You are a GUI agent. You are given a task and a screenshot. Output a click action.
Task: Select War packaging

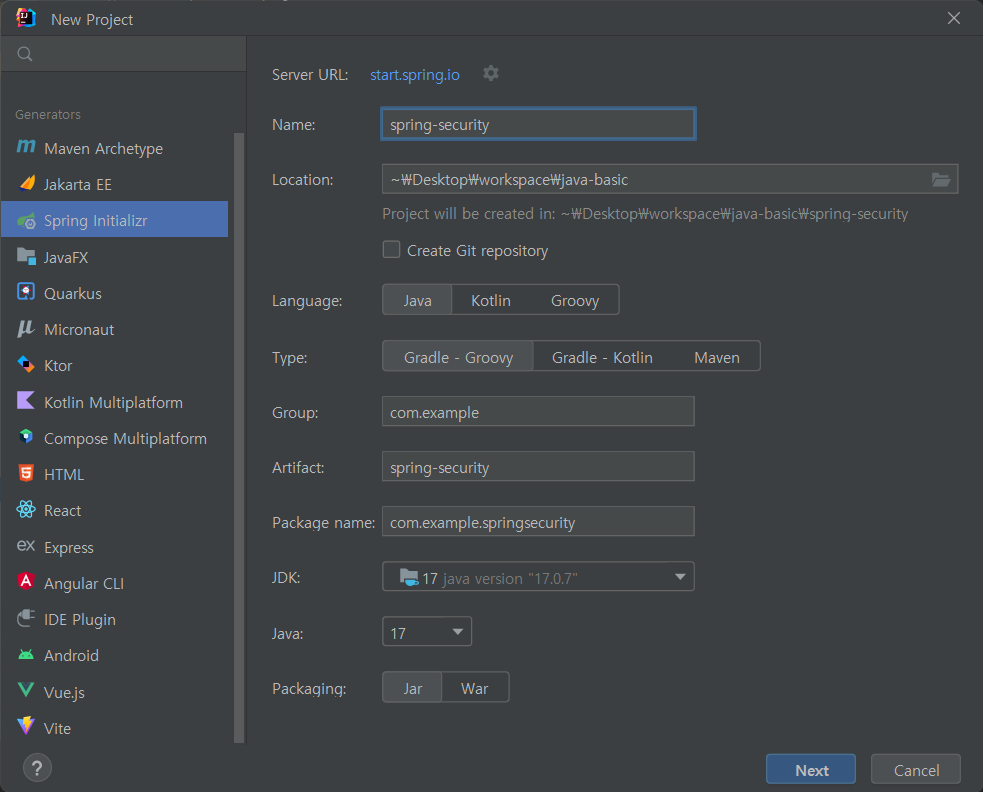click(475, 688)
